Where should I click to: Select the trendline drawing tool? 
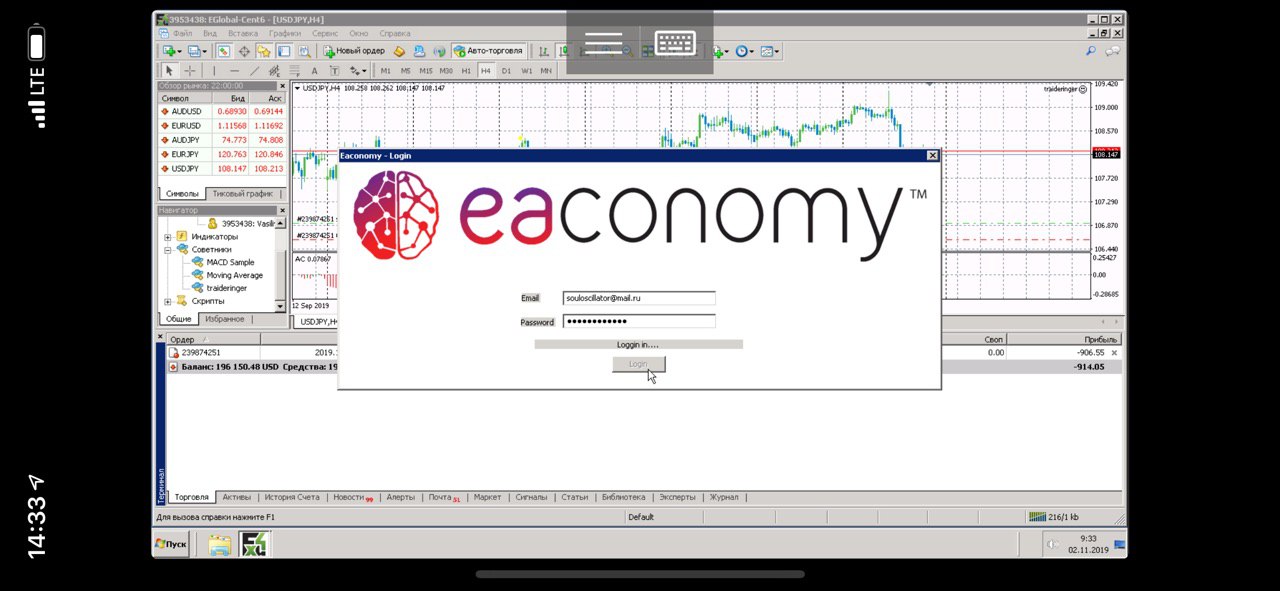coord(254,71)
